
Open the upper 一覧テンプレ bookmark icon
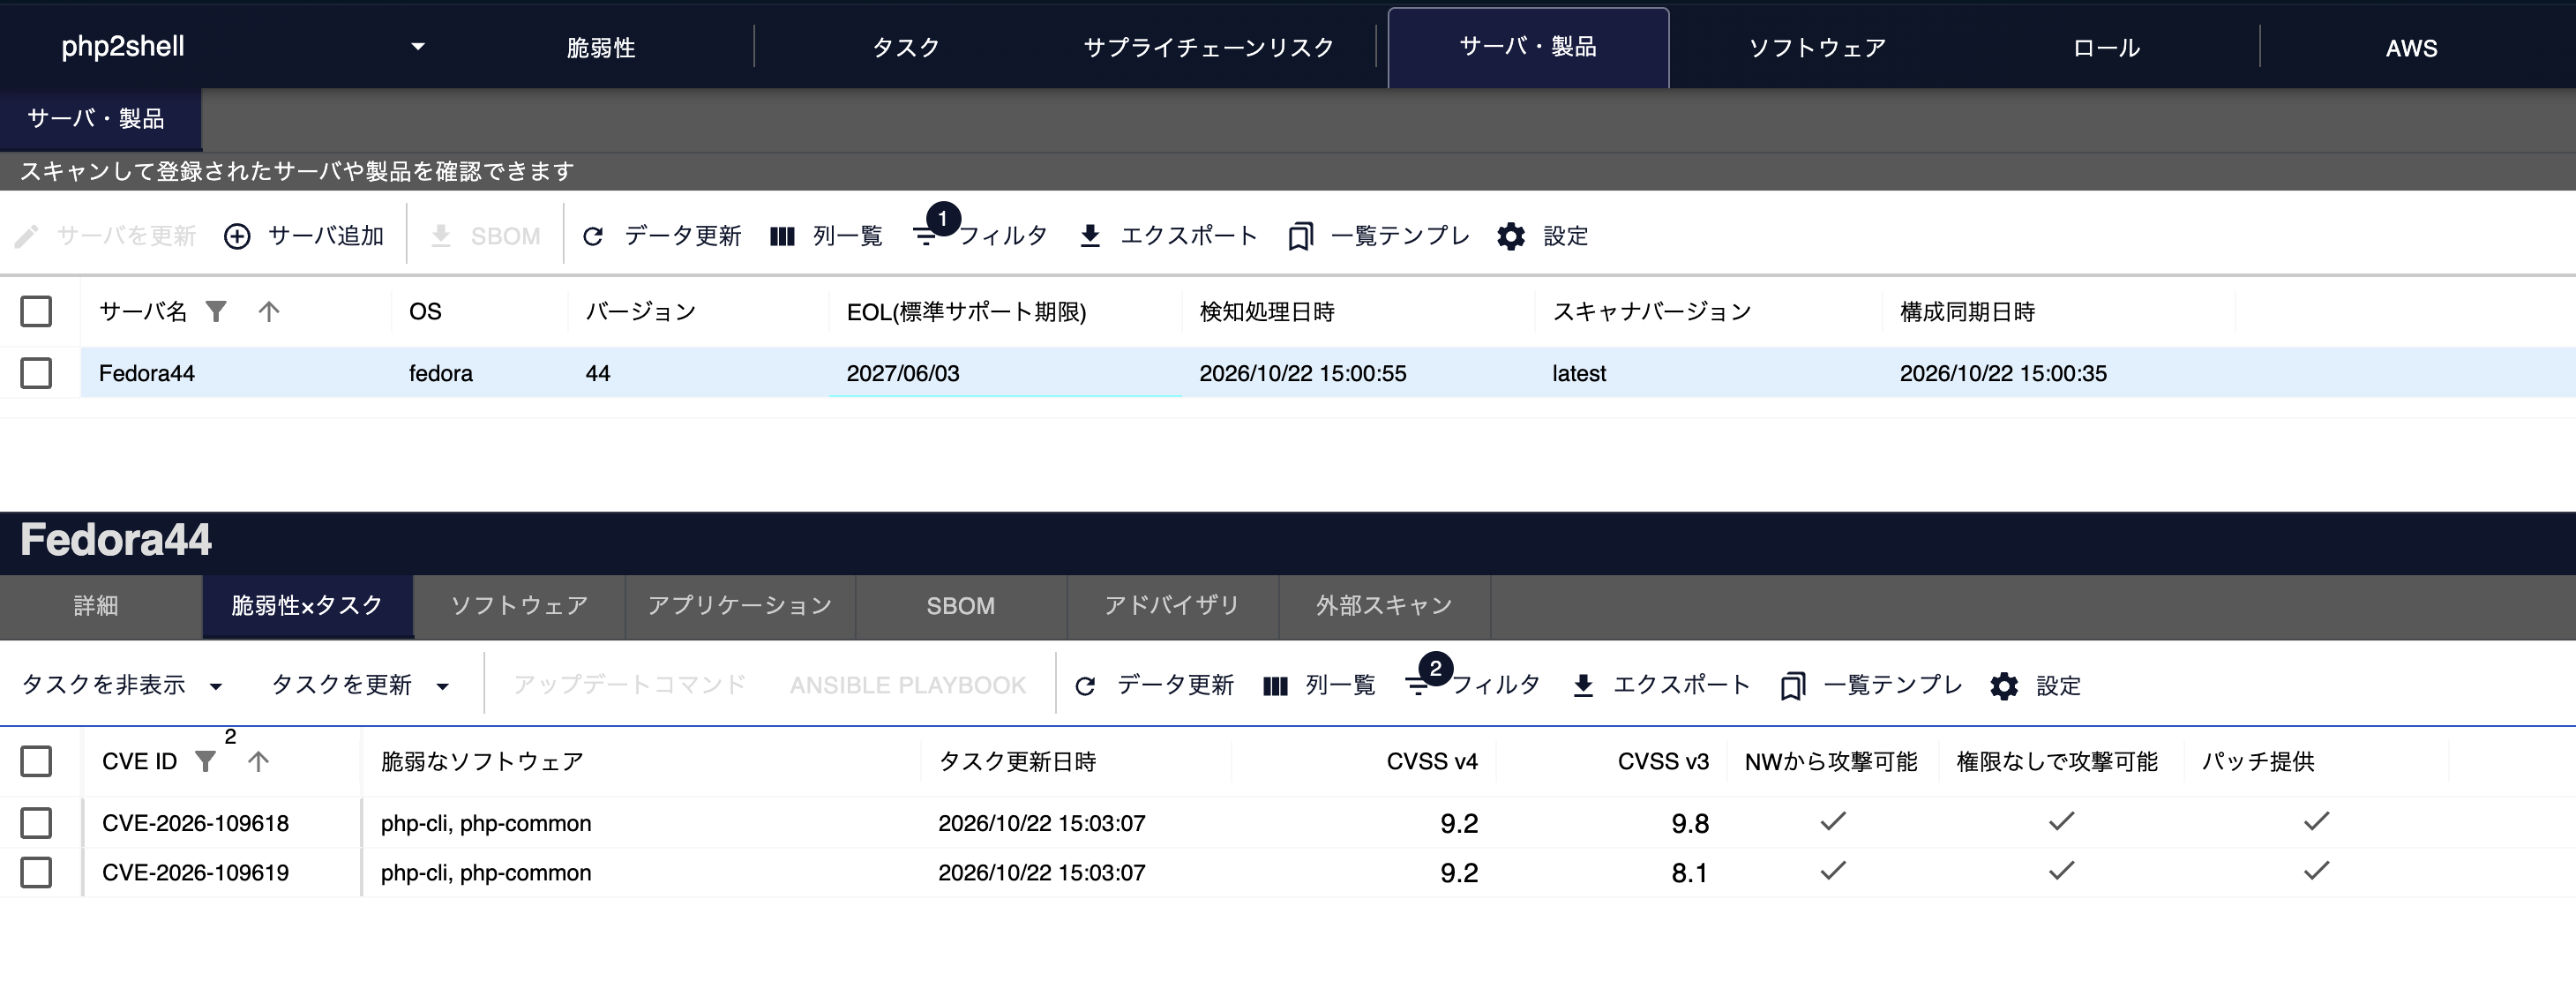1300,236
